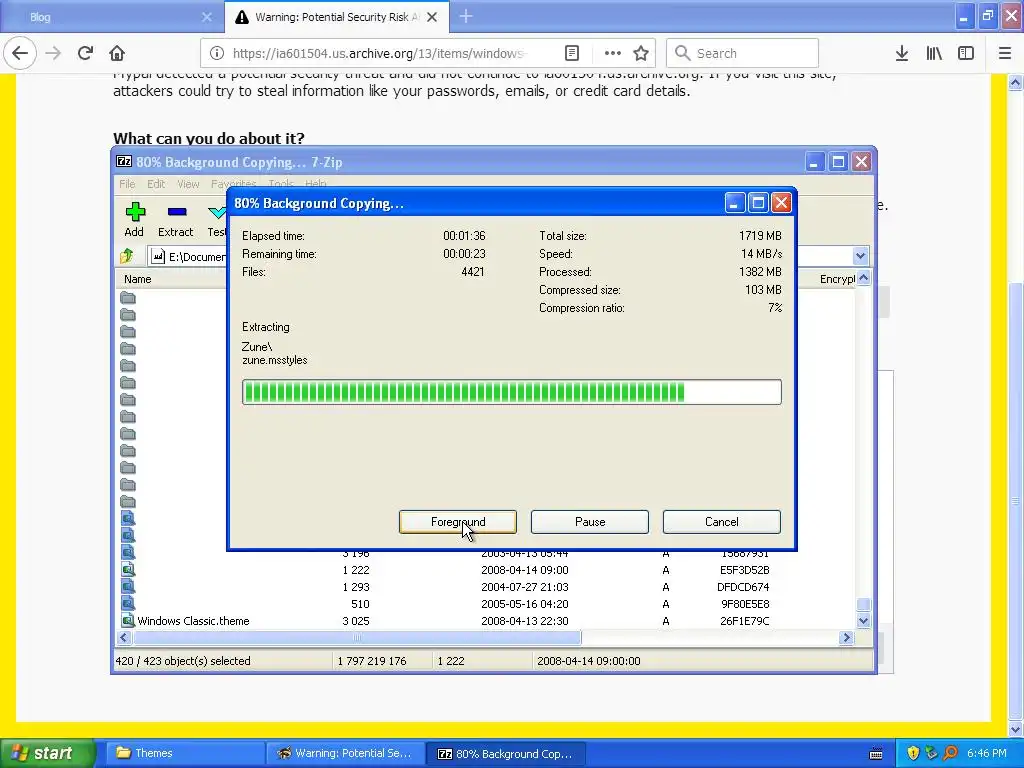Open the Downloads arrow icon in Firefox
The width and height of the screenshot is (1024, 768).
(902, 54)
